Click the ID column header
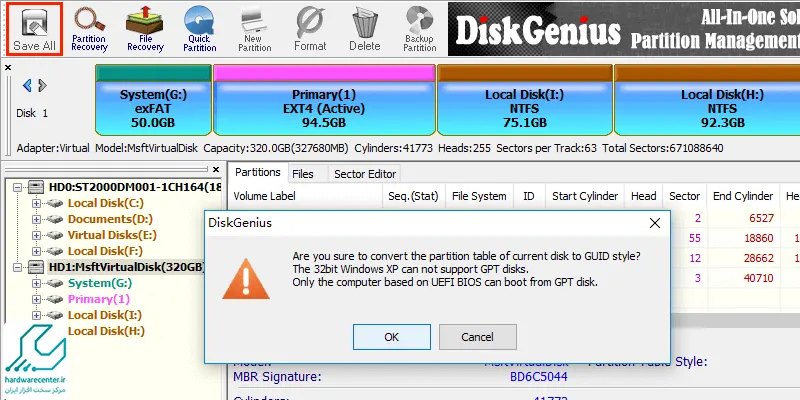800x400 pixels. point(529,196)
